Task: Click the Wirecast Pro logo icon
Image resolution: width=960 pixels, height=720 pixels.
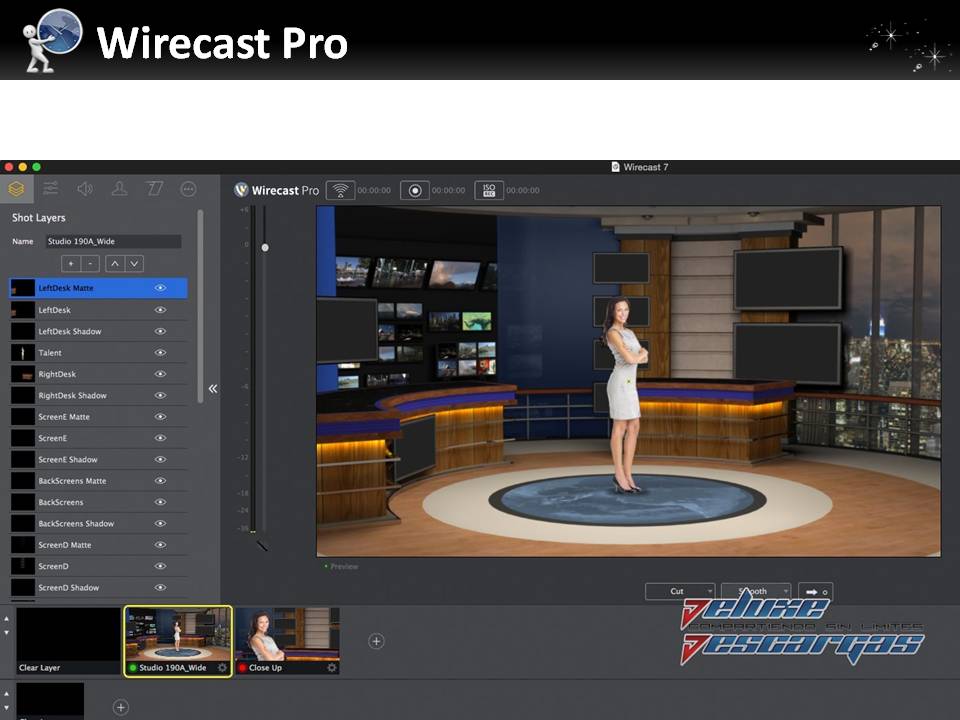Action: (241, 190)
